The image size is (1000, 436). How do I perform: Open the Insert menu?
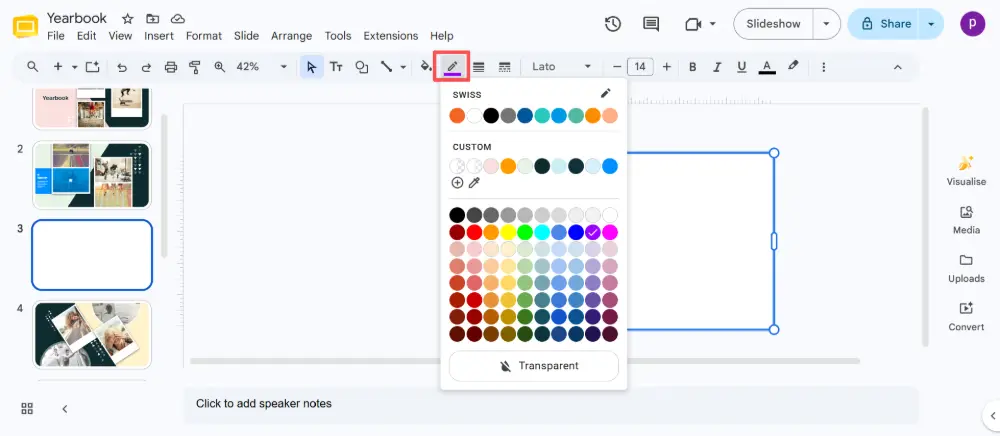[159, 36]
